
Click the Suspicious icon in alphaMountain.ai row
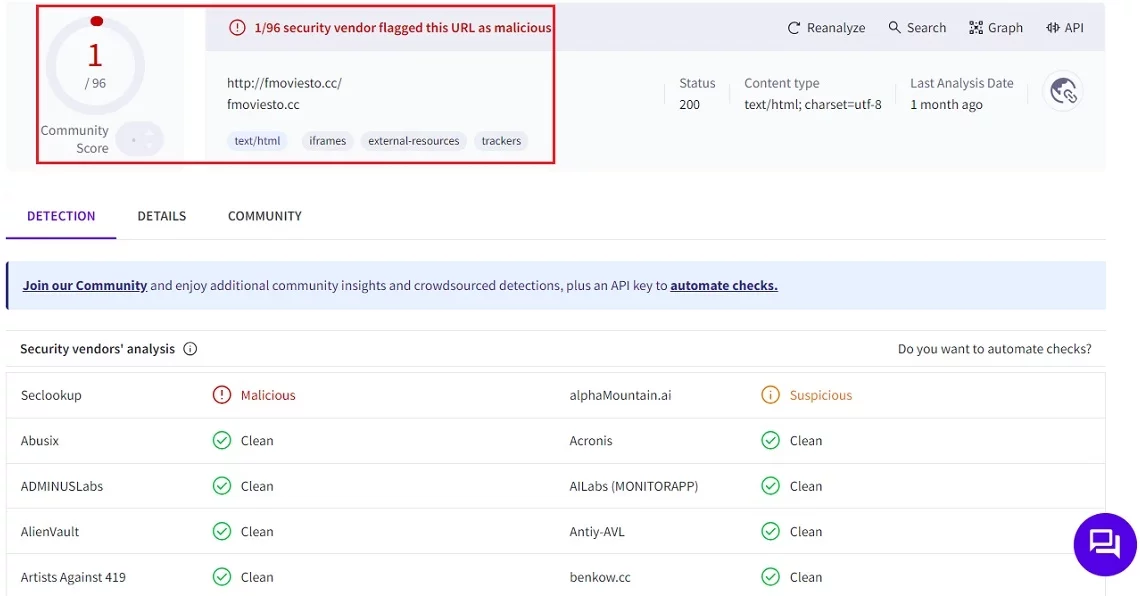[x=770, y=395]
